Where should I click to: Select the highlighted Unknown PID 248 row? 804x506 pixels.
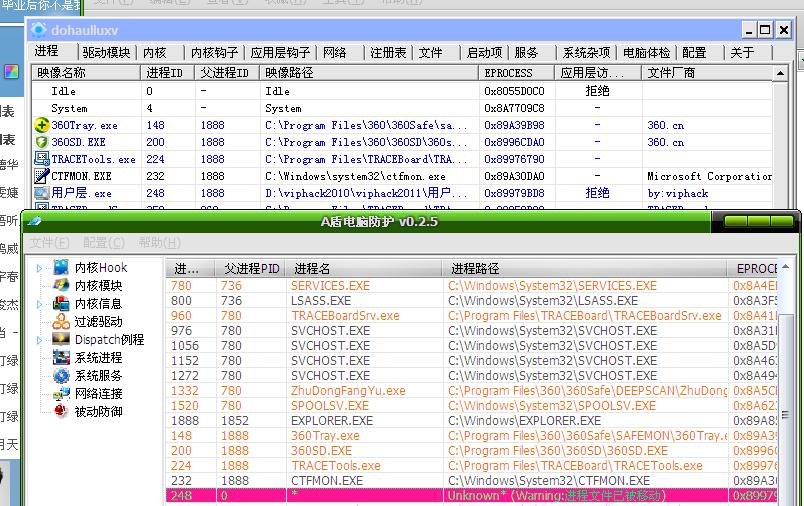[472, 495]
